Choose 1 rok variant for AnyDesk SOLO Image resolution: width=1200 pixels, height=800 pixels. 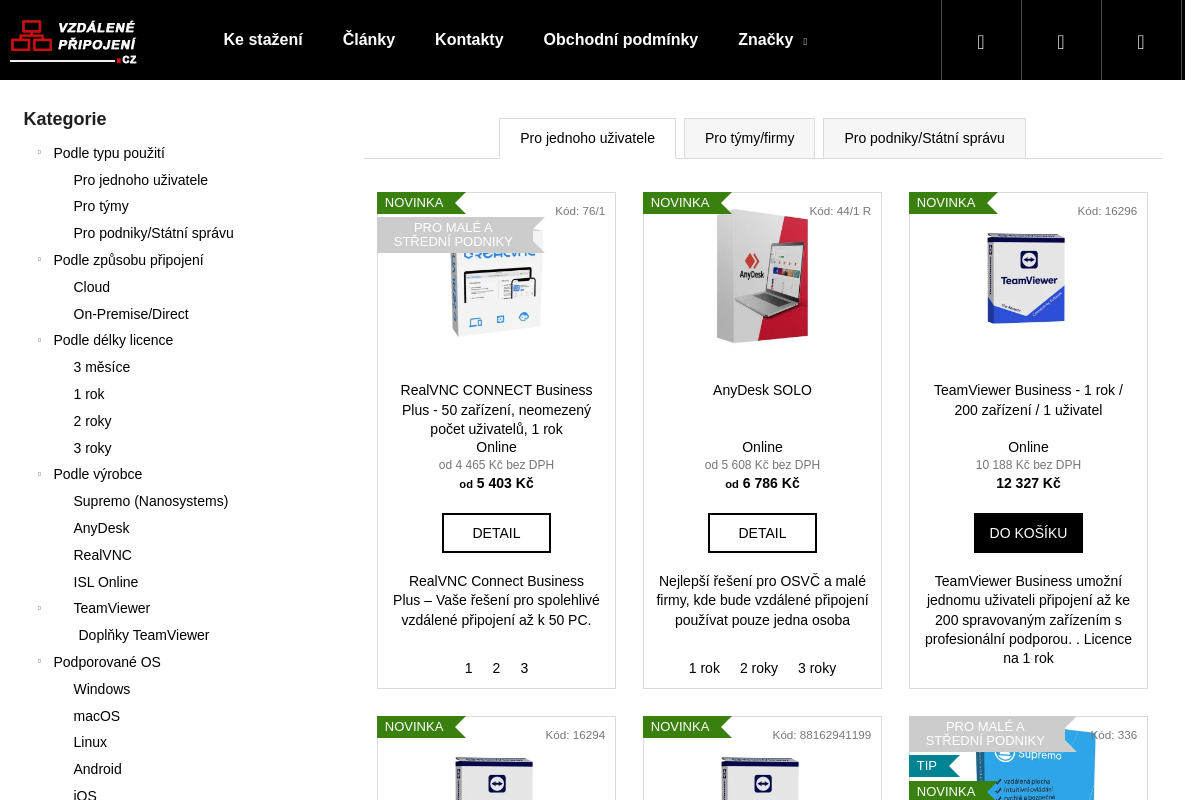(x=704, y=668)
